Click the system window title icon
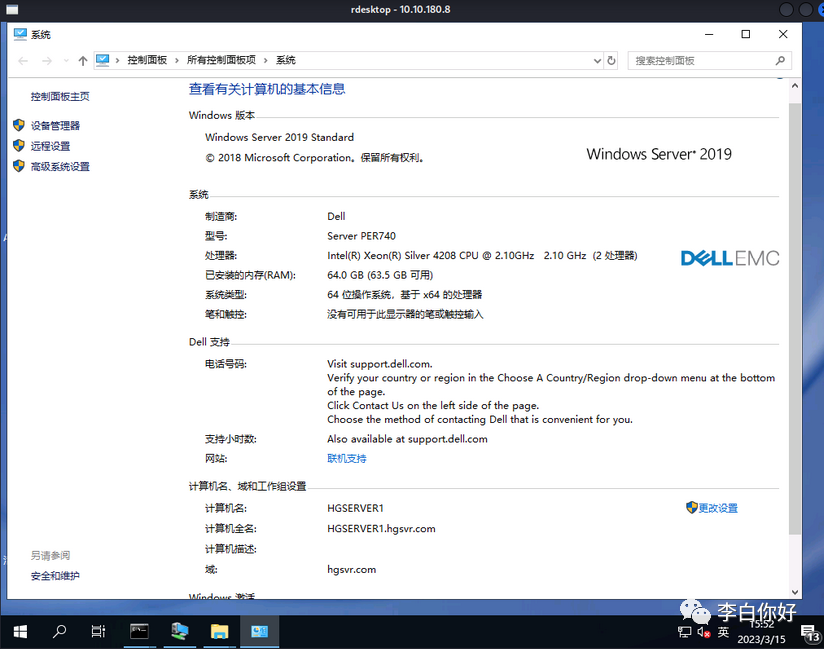Image resolution: width=824 pixels, height=649 pixels. [20, 34]
